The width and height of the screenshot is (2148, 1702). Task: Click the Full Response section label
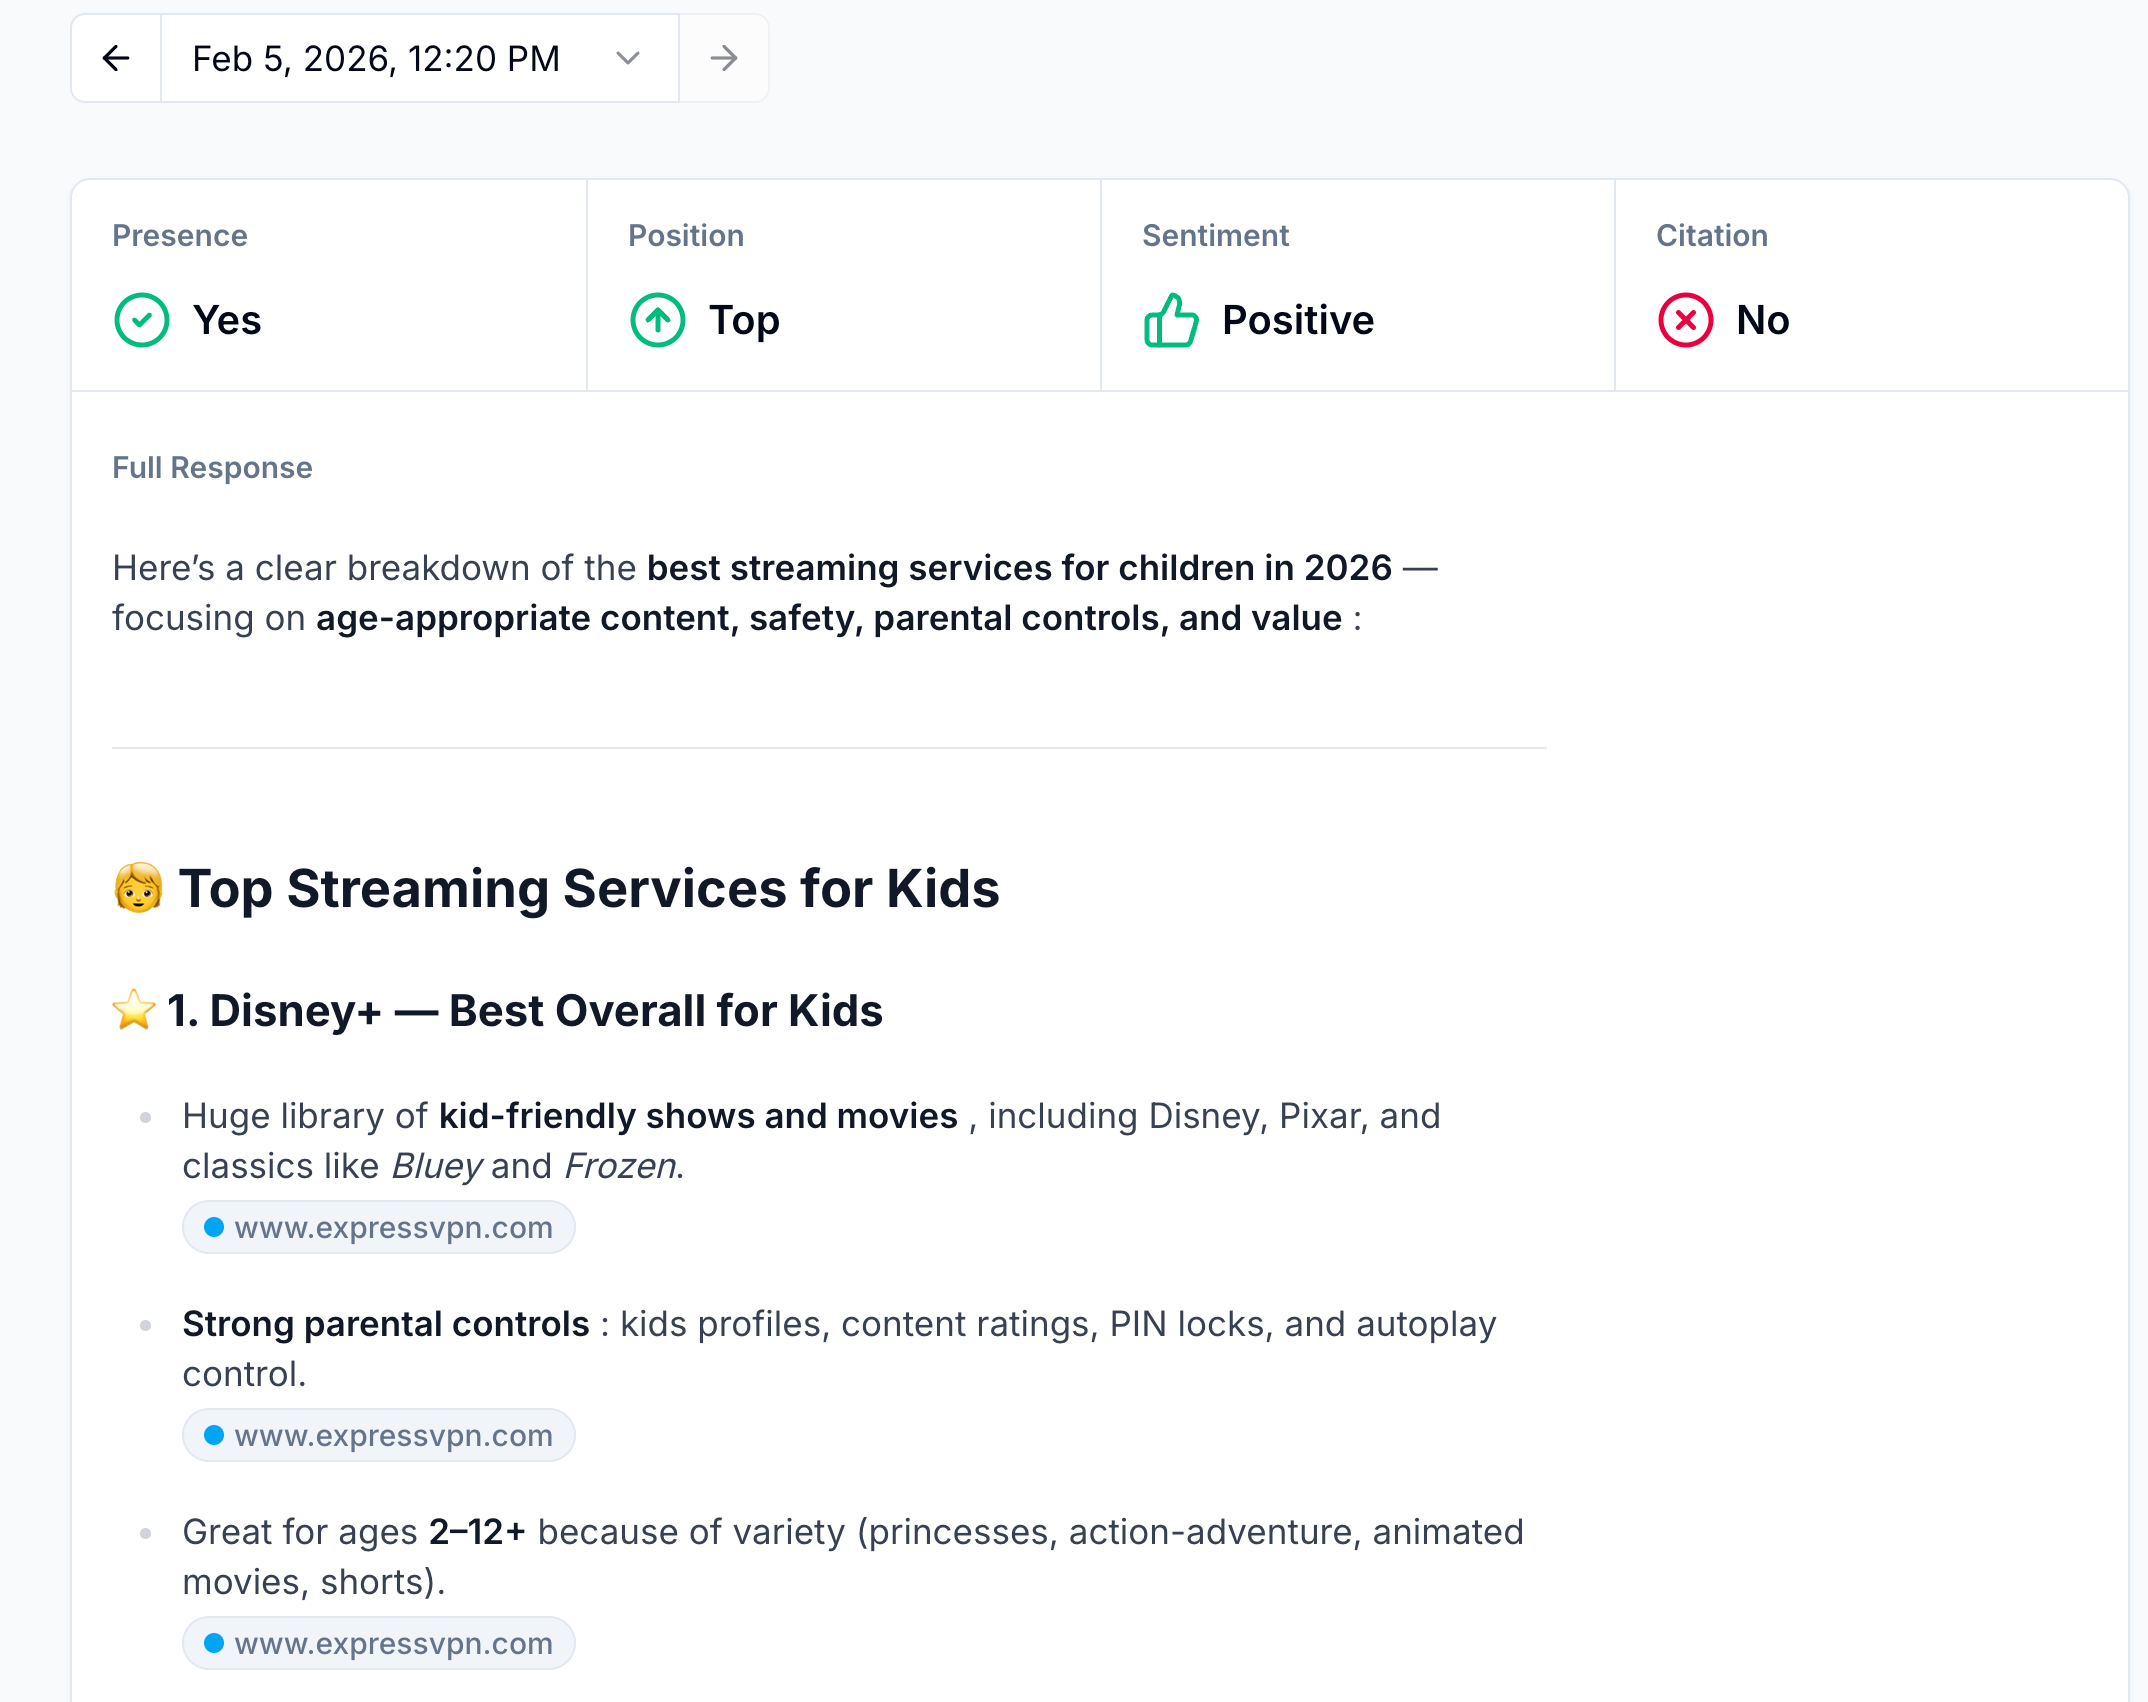(x=212, y=468)
